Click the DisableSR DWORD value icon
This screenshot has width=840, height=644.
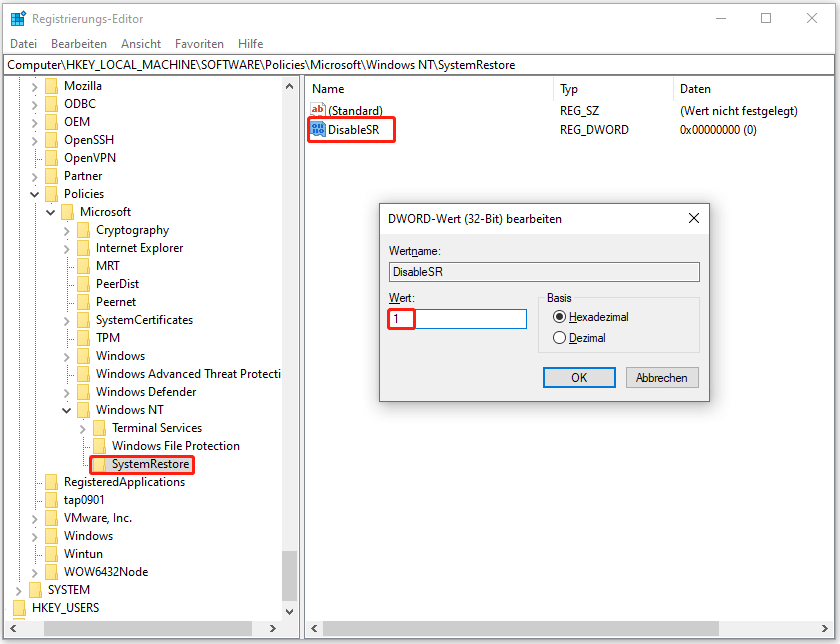tap(318, 129)
